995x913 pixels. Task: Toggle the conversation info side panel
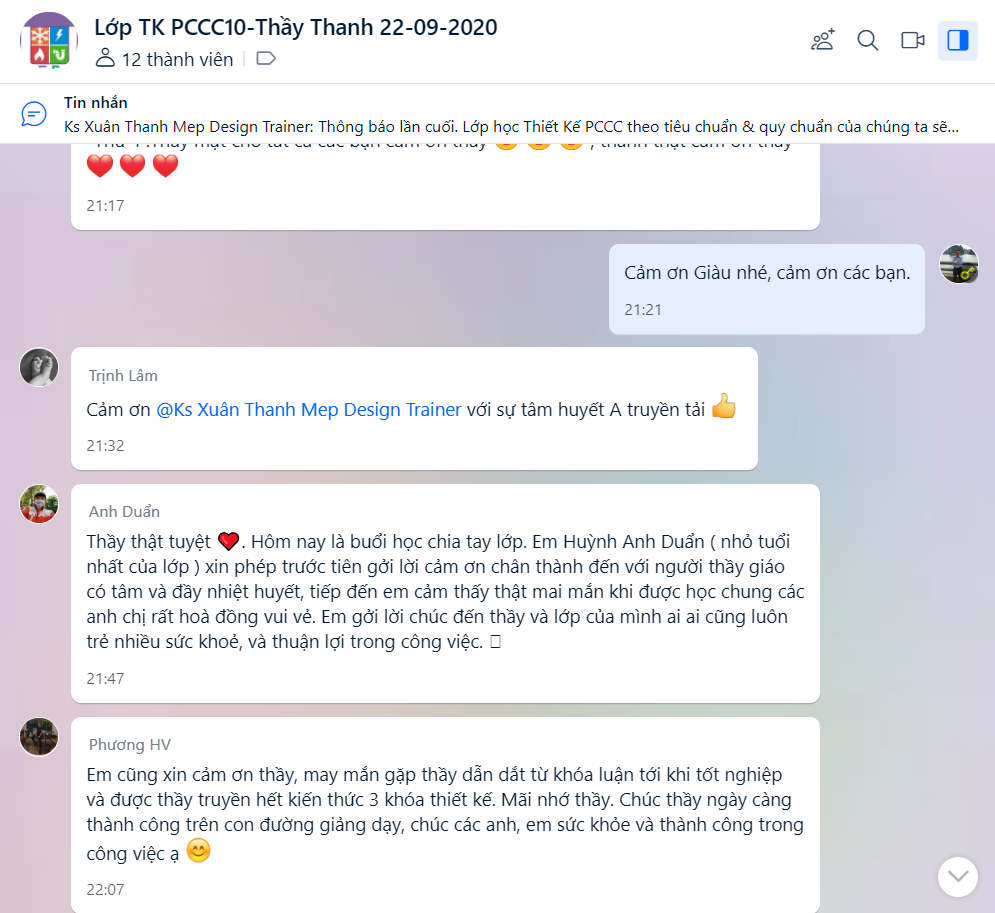(958, 40)
